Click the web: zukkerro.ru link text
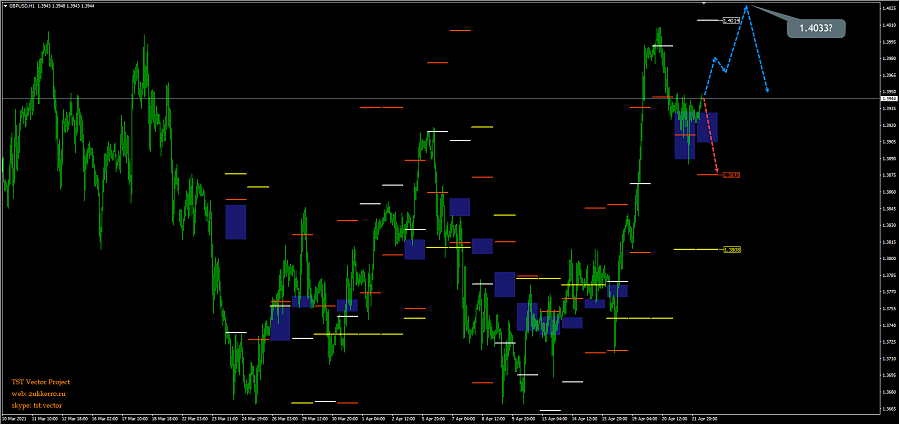The height and width of the screenshot is (425, 900). [37, 393]
